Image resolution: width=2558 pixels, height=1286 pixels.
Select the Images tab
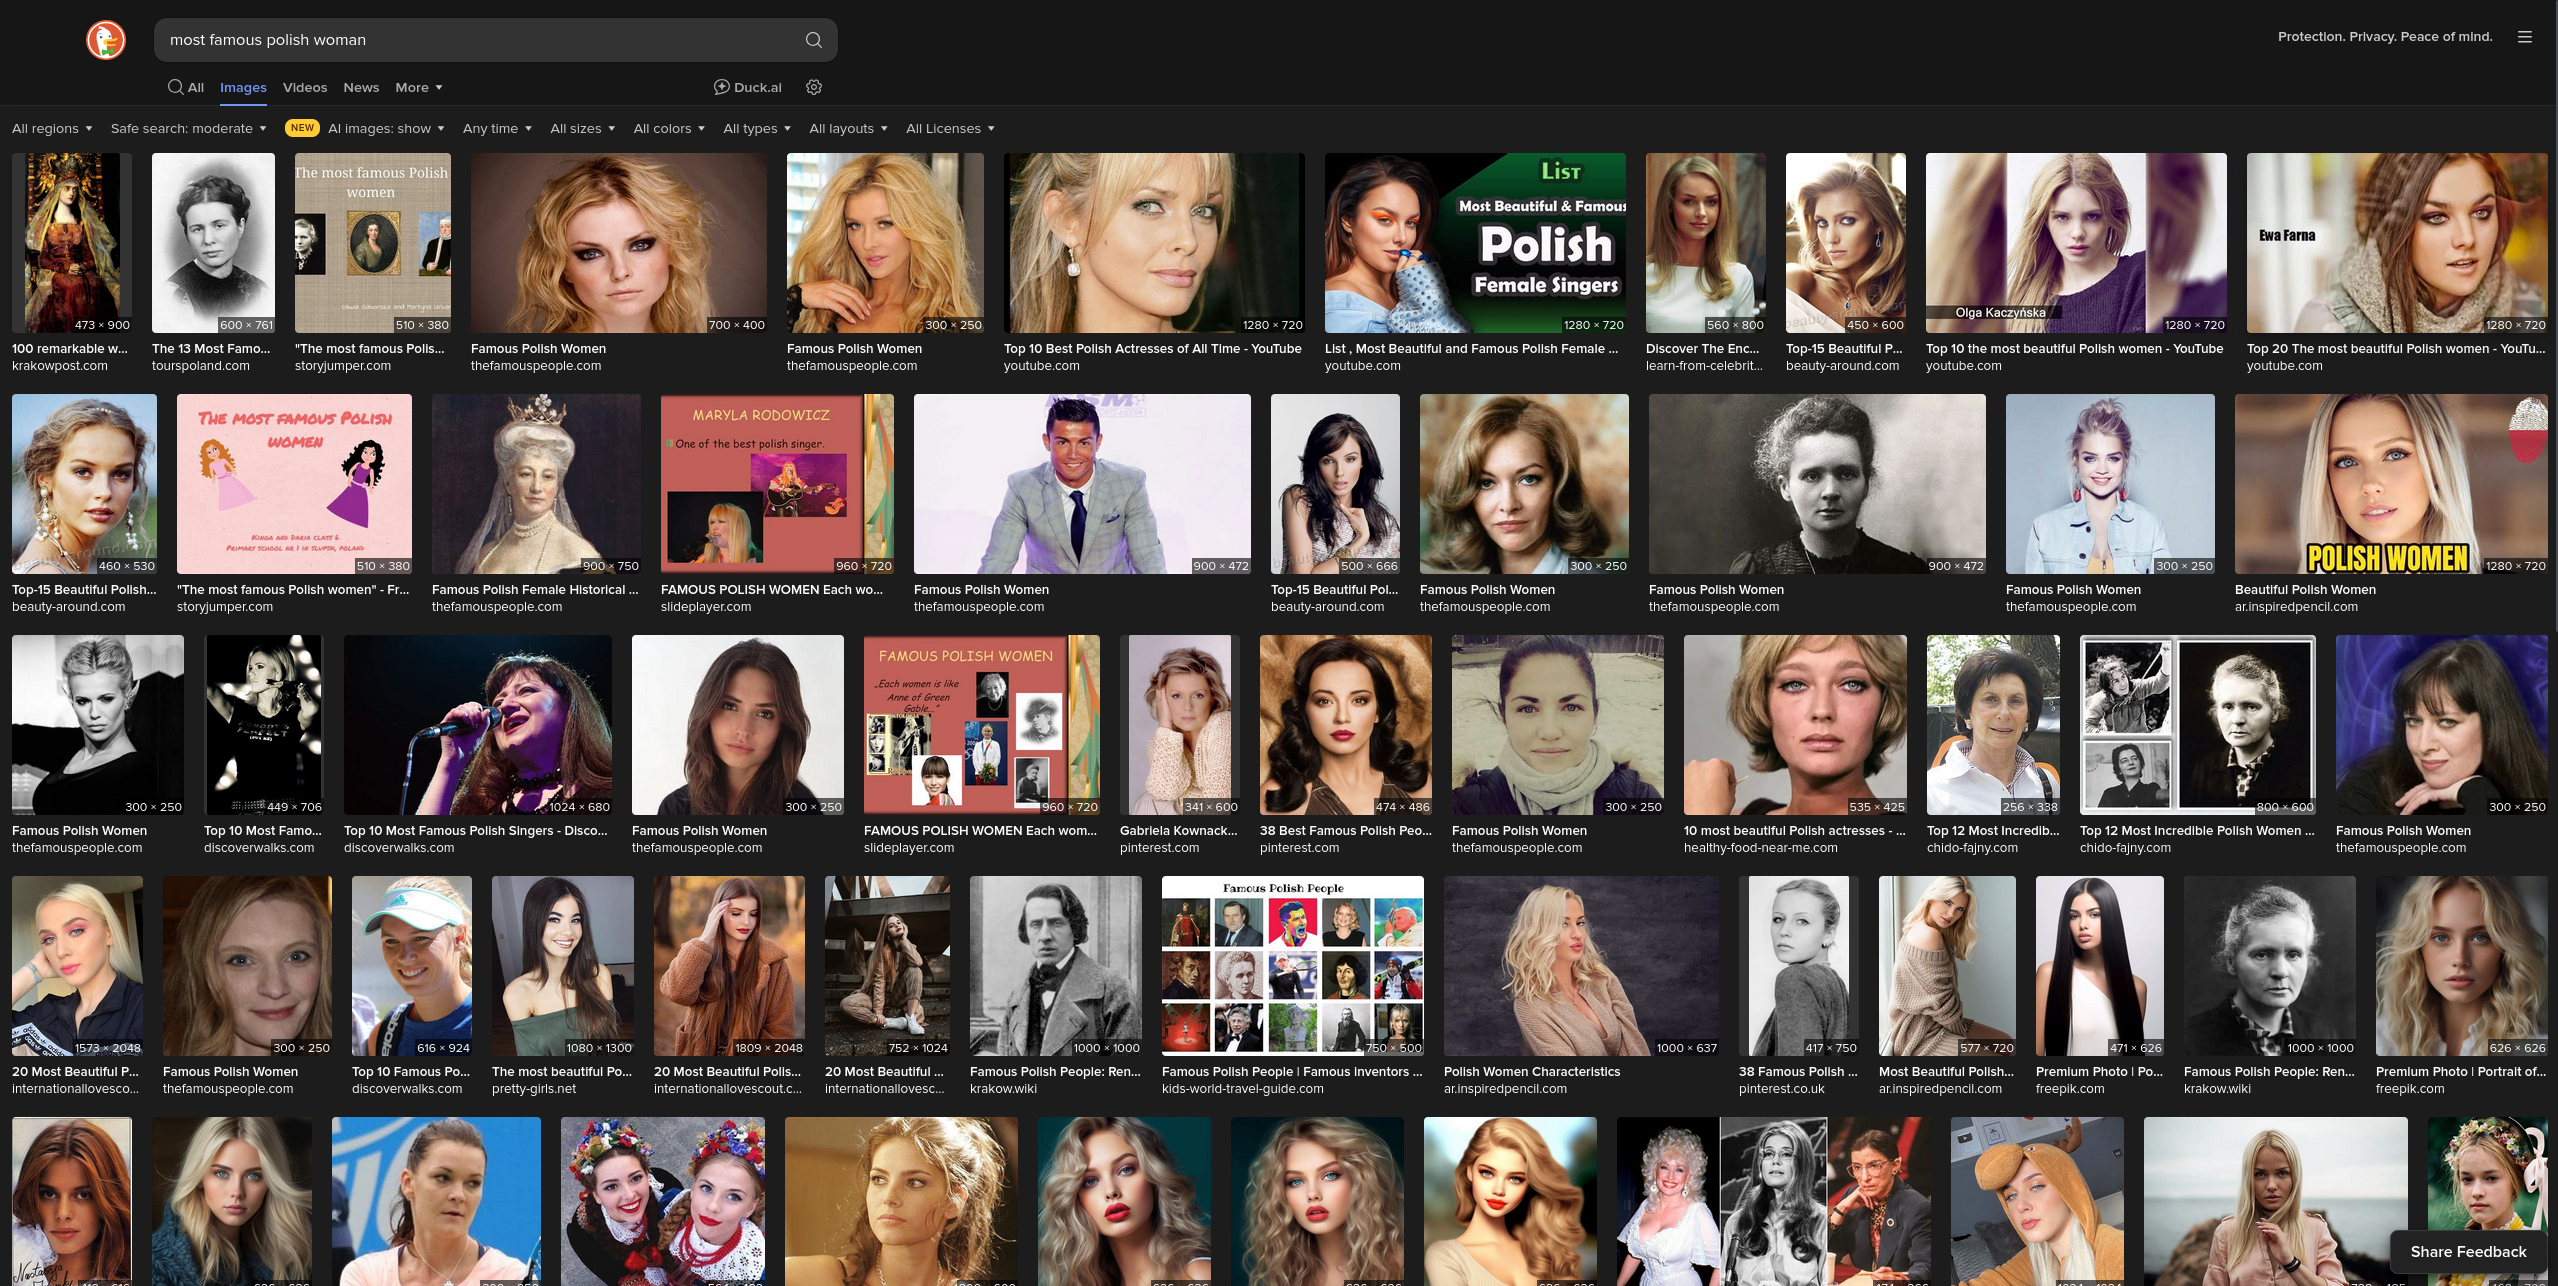pos(243,88)
